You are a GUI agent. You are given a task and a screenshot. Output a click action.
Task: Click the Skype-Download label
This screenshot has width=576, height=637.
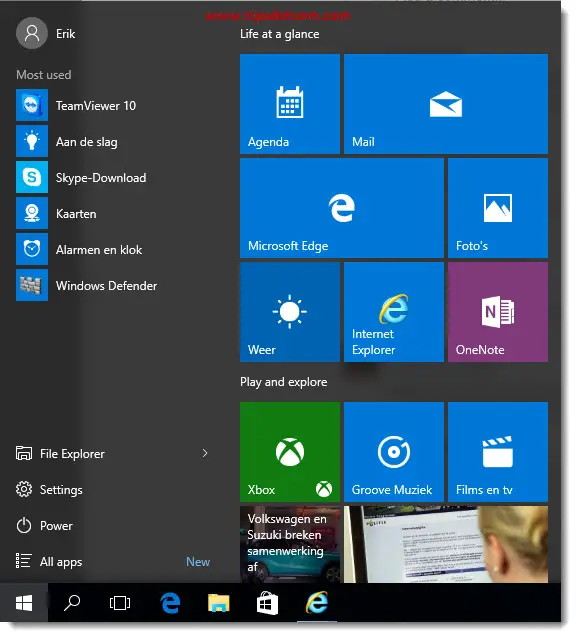click(101, 178)
